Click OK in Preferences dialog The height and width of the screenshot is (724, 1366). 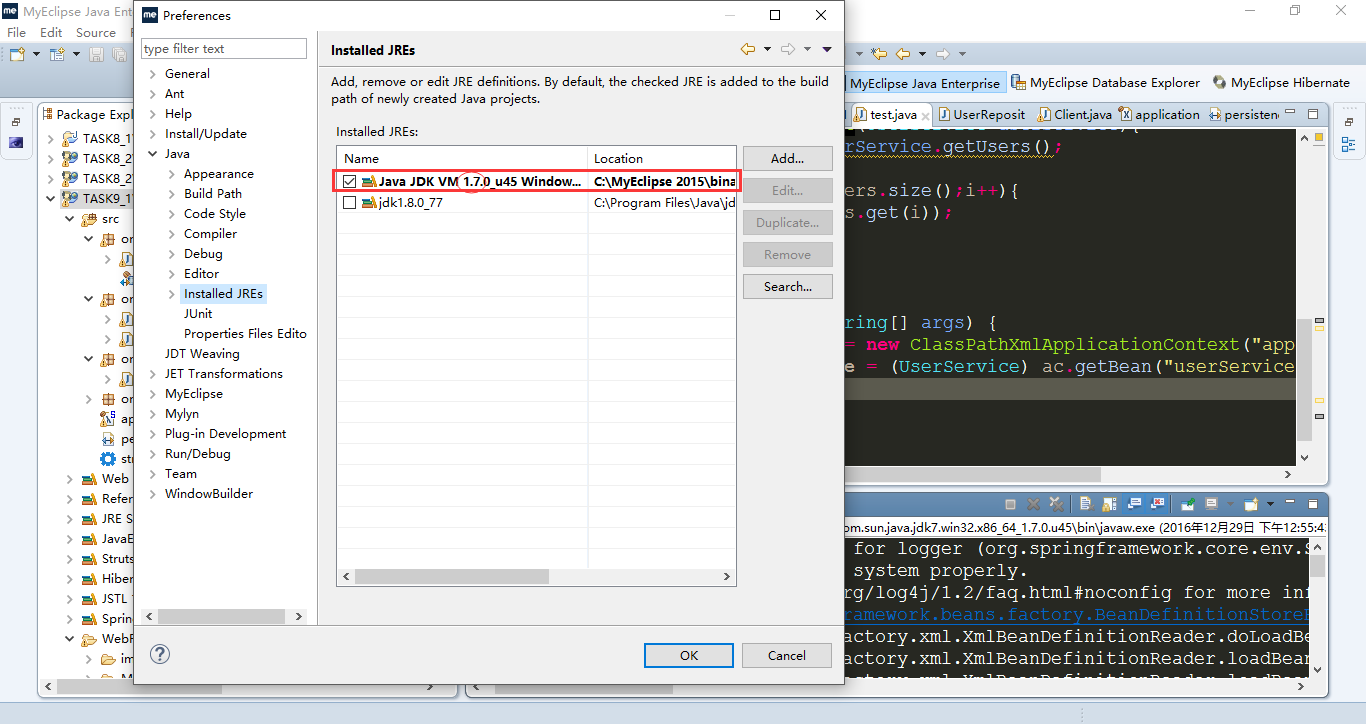click(689, 655)
